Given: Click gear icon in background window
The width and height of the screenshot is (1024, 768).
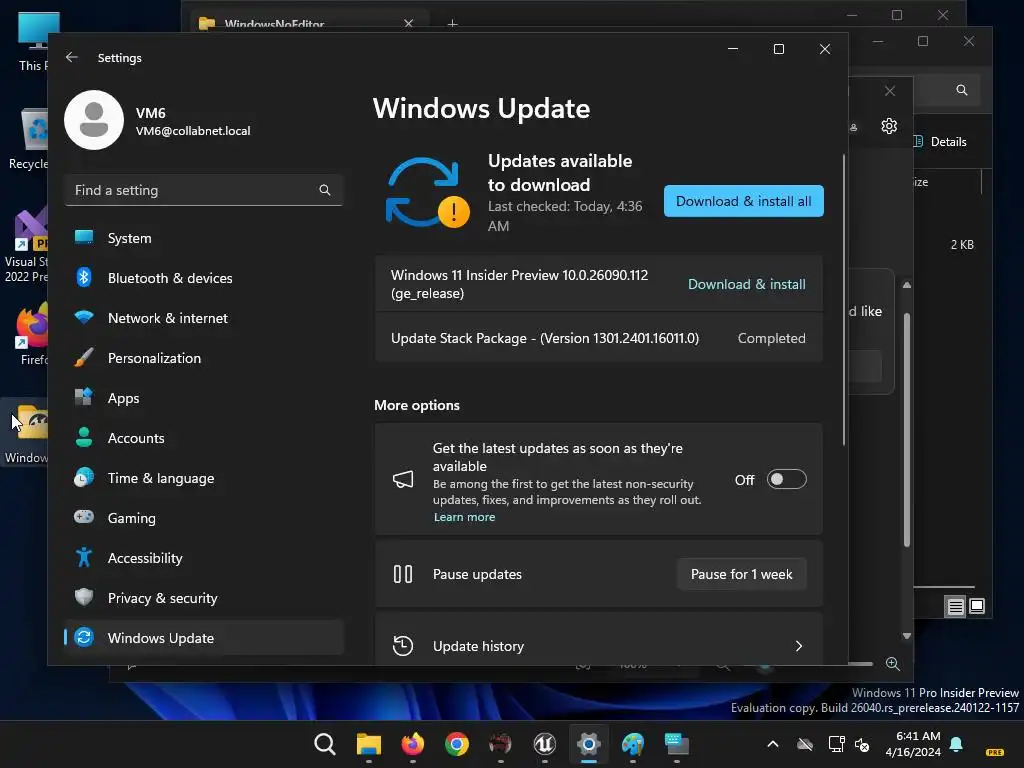Looking at the screenshot, I should [889, 126].
